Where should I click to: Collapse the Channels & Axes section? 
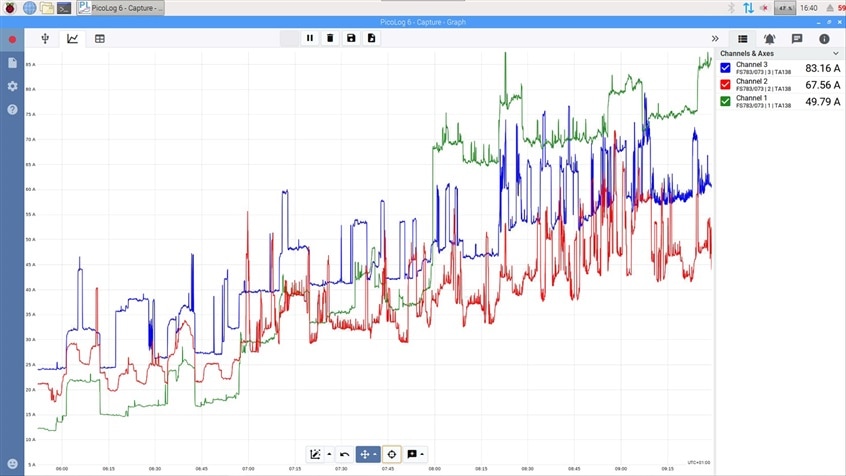tap(836, 53)
